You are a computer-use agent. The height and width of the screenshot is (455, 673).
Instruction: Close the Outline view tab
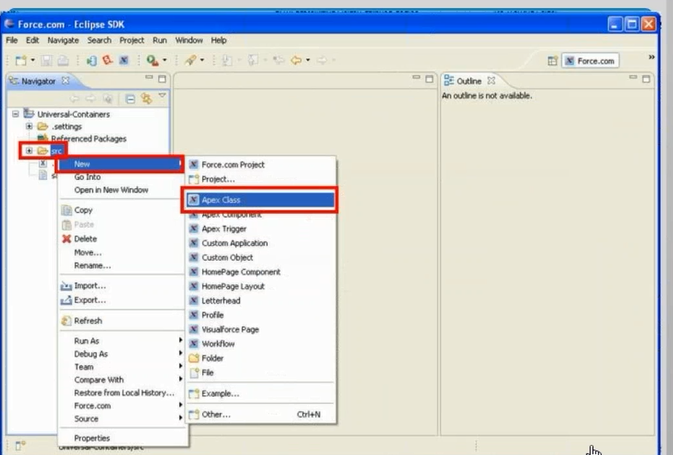491,81
